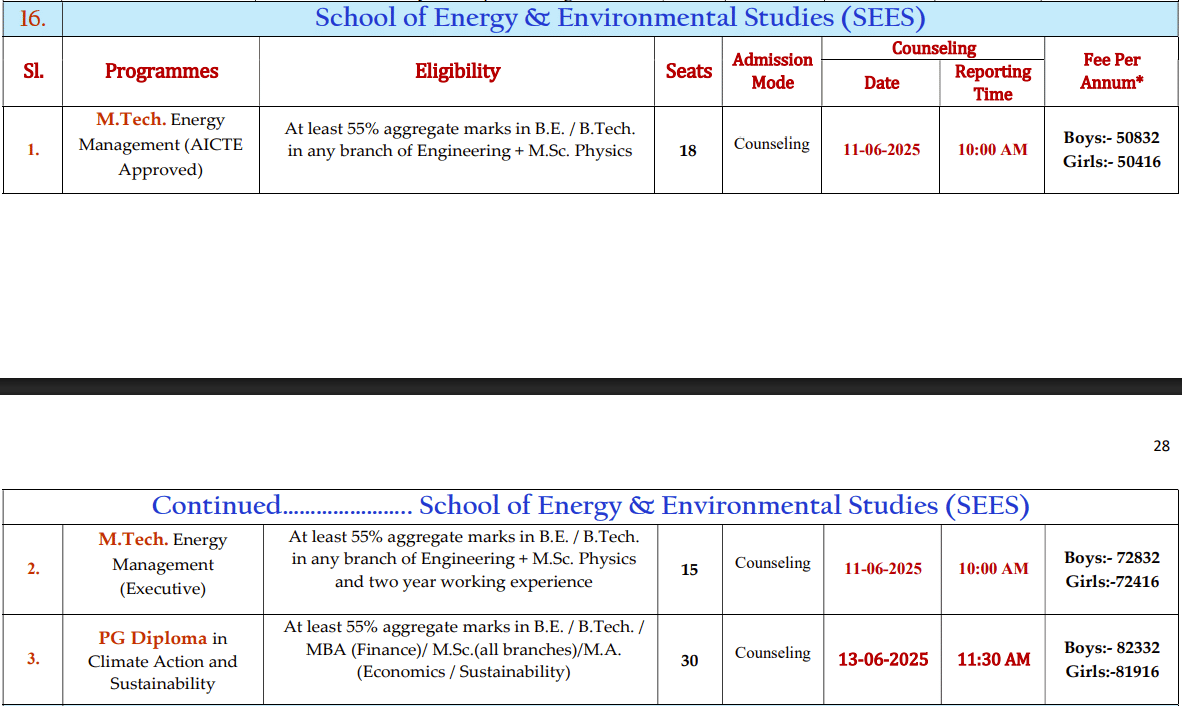Click the 11:30 AM reporting time
The height and width of the screenshot is (706, 1182).
pos(993,660)
